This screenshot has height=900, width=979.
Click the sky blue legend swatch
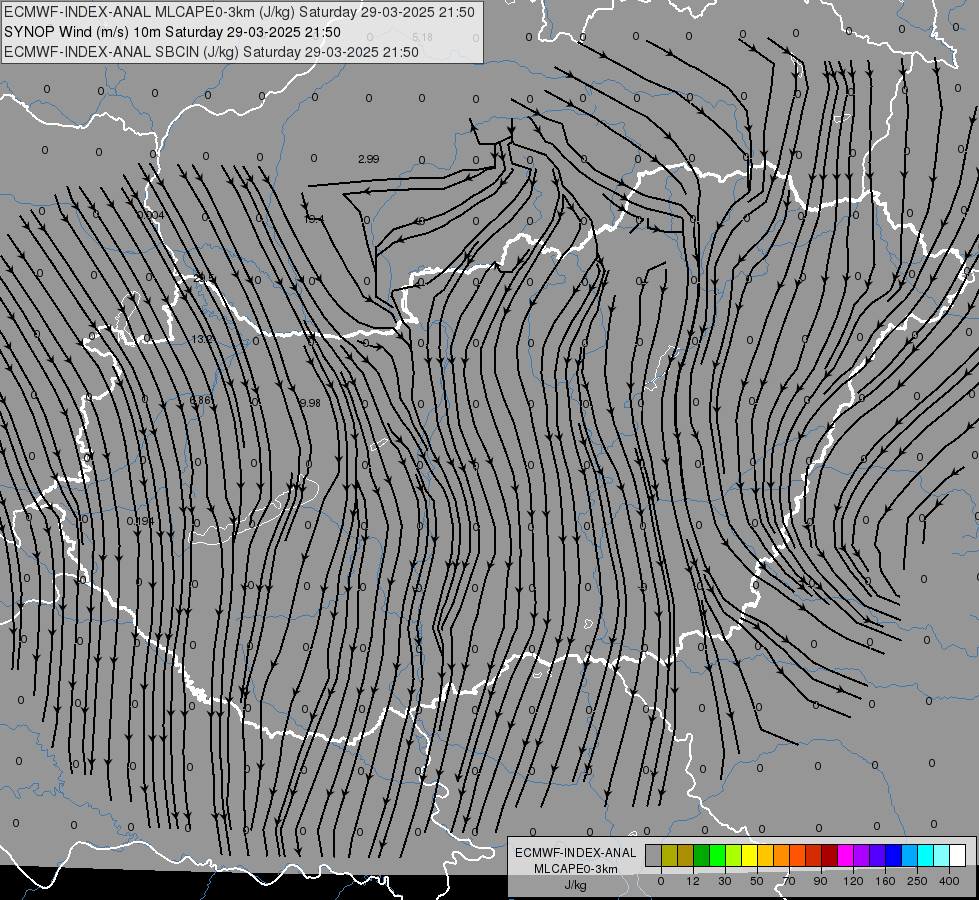[x=910, y=855]
